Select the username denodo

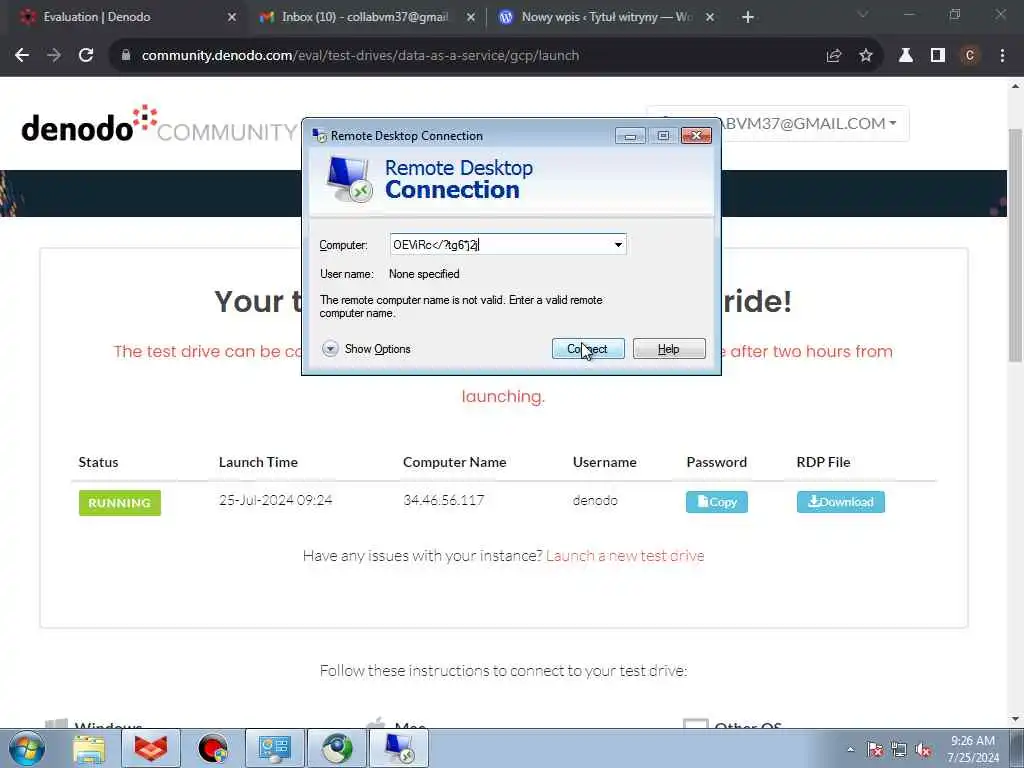pos(595,500)
